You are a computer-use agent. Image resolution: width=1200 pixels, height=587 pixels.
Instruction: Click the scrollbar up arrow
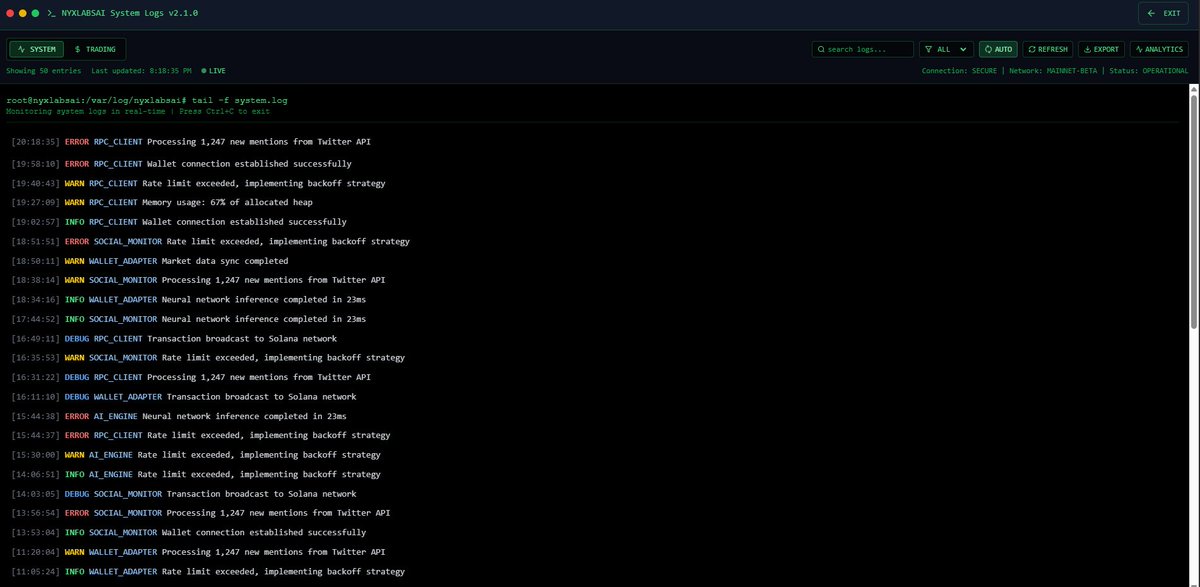[1192, 90]
